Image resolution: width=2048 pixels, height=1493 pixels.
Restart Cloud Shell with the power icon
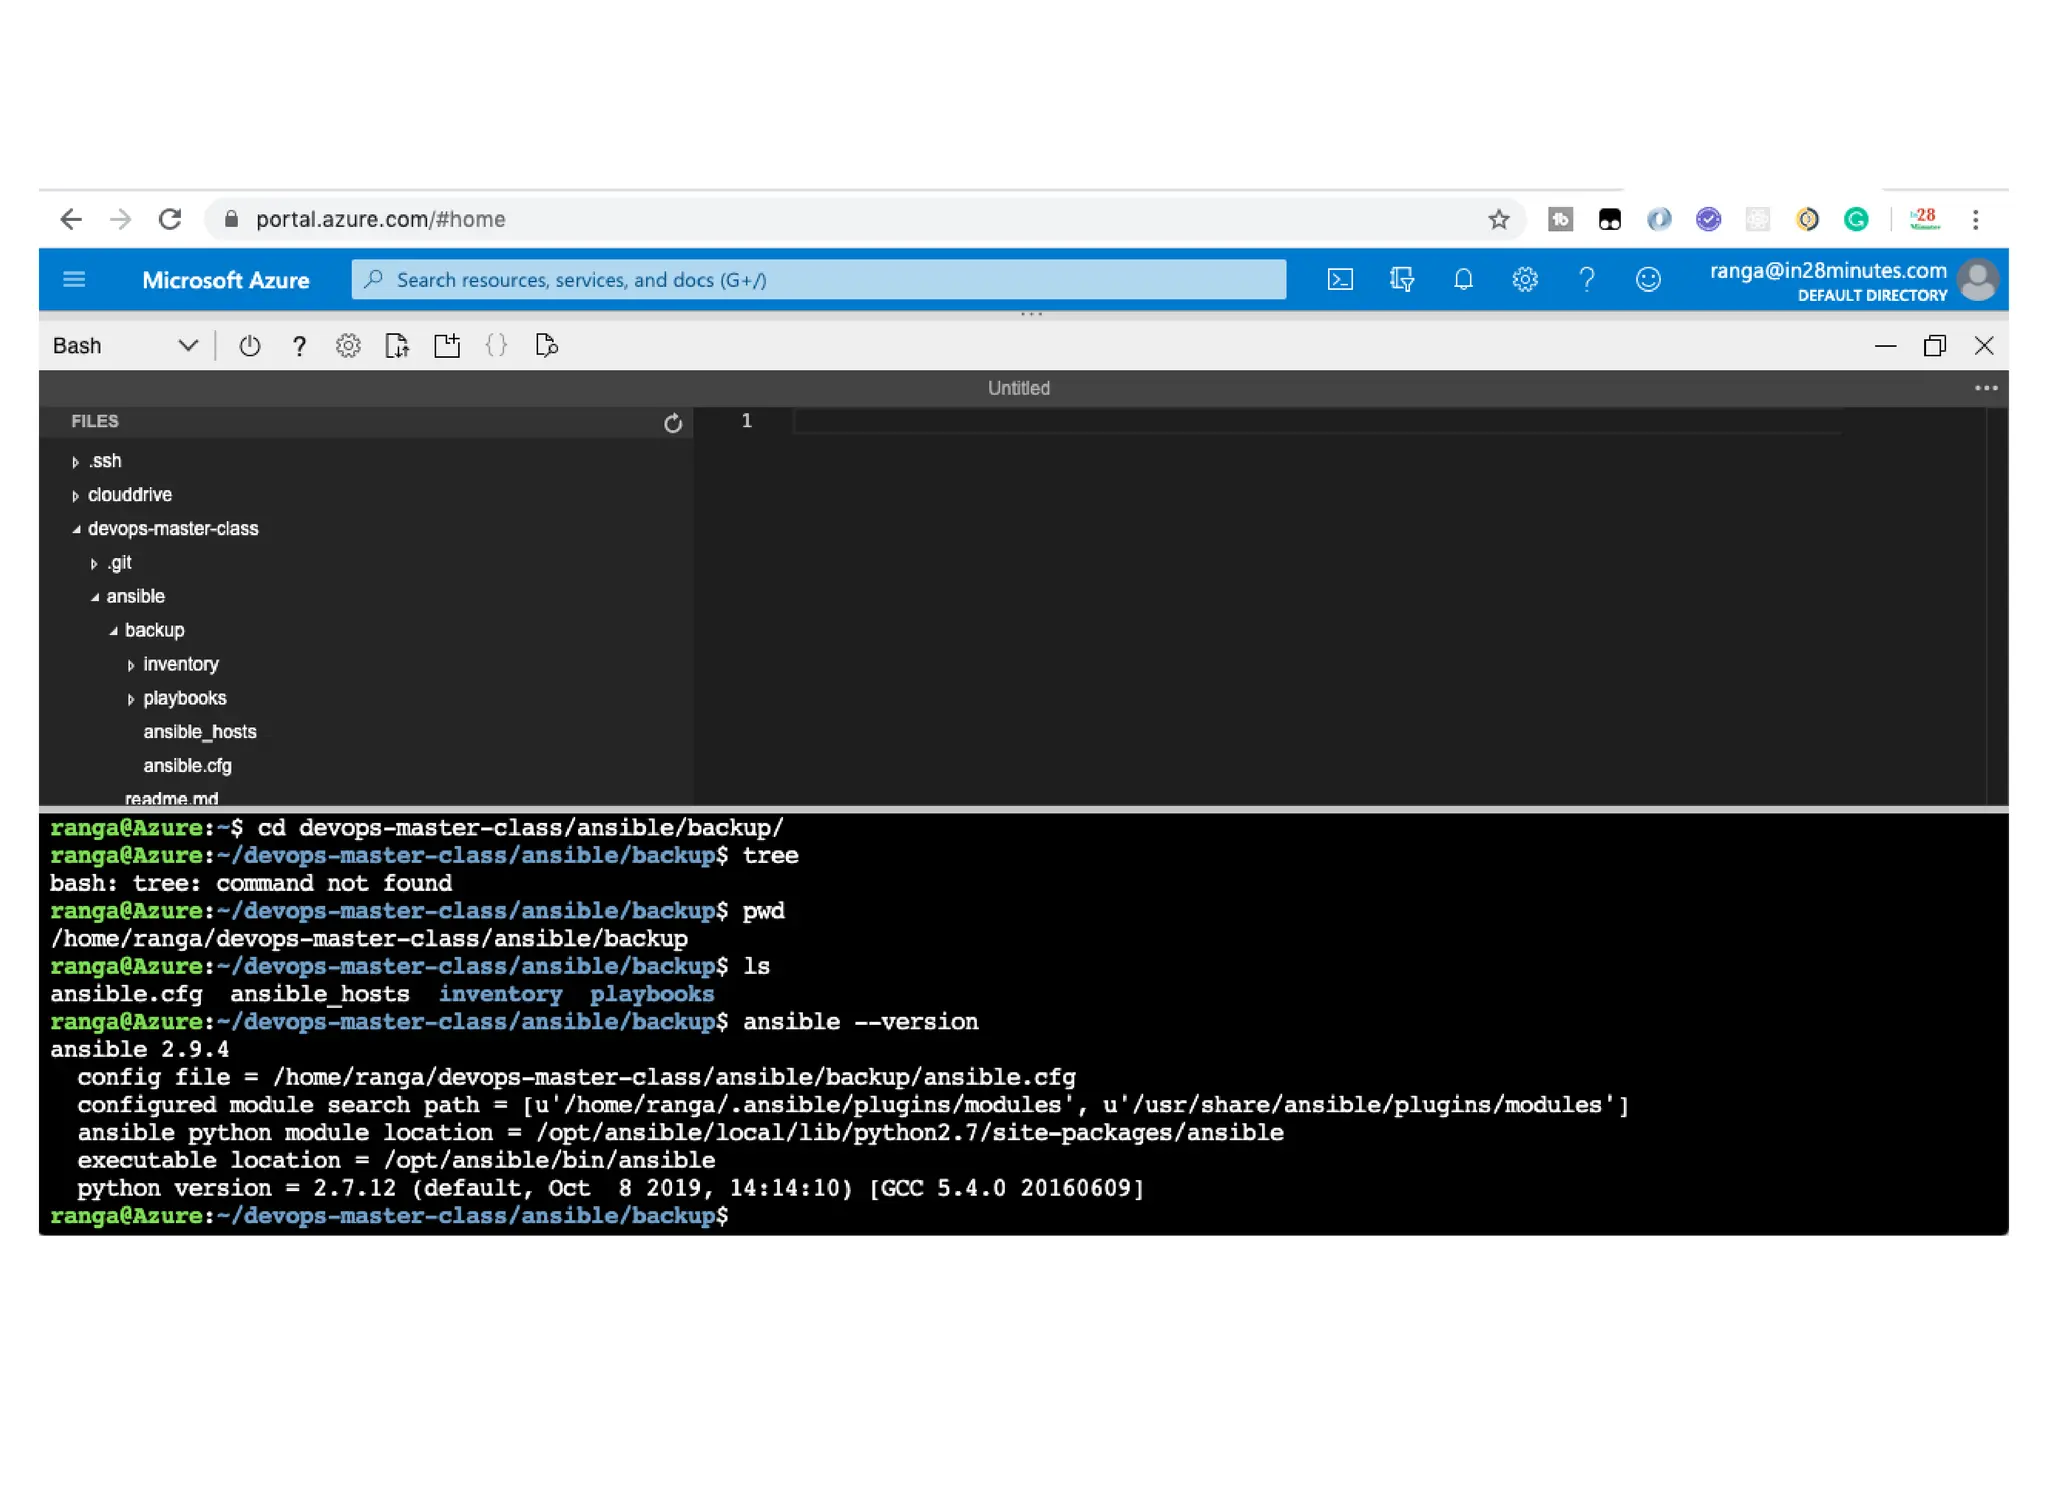click(249, 346)
